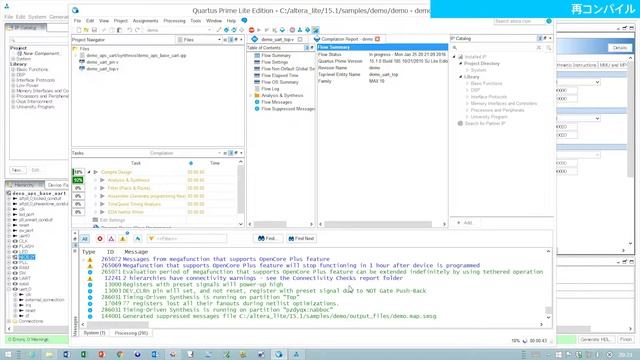Open the Processing menu
Screen dimensions: 640x360
click(x=174, y=21)
